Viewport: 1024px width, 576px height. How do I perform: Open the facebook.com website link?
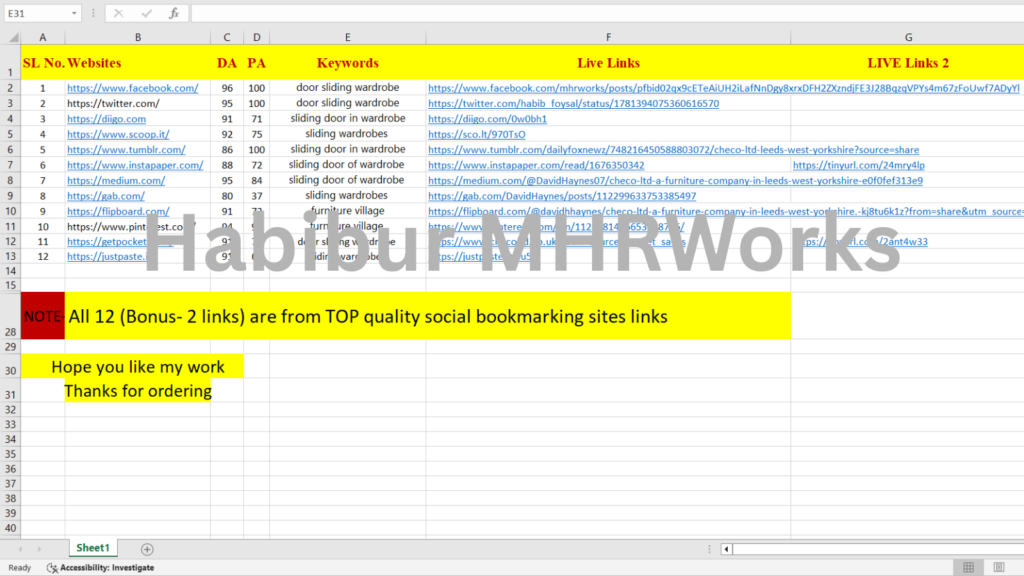[x=132, y=88]
